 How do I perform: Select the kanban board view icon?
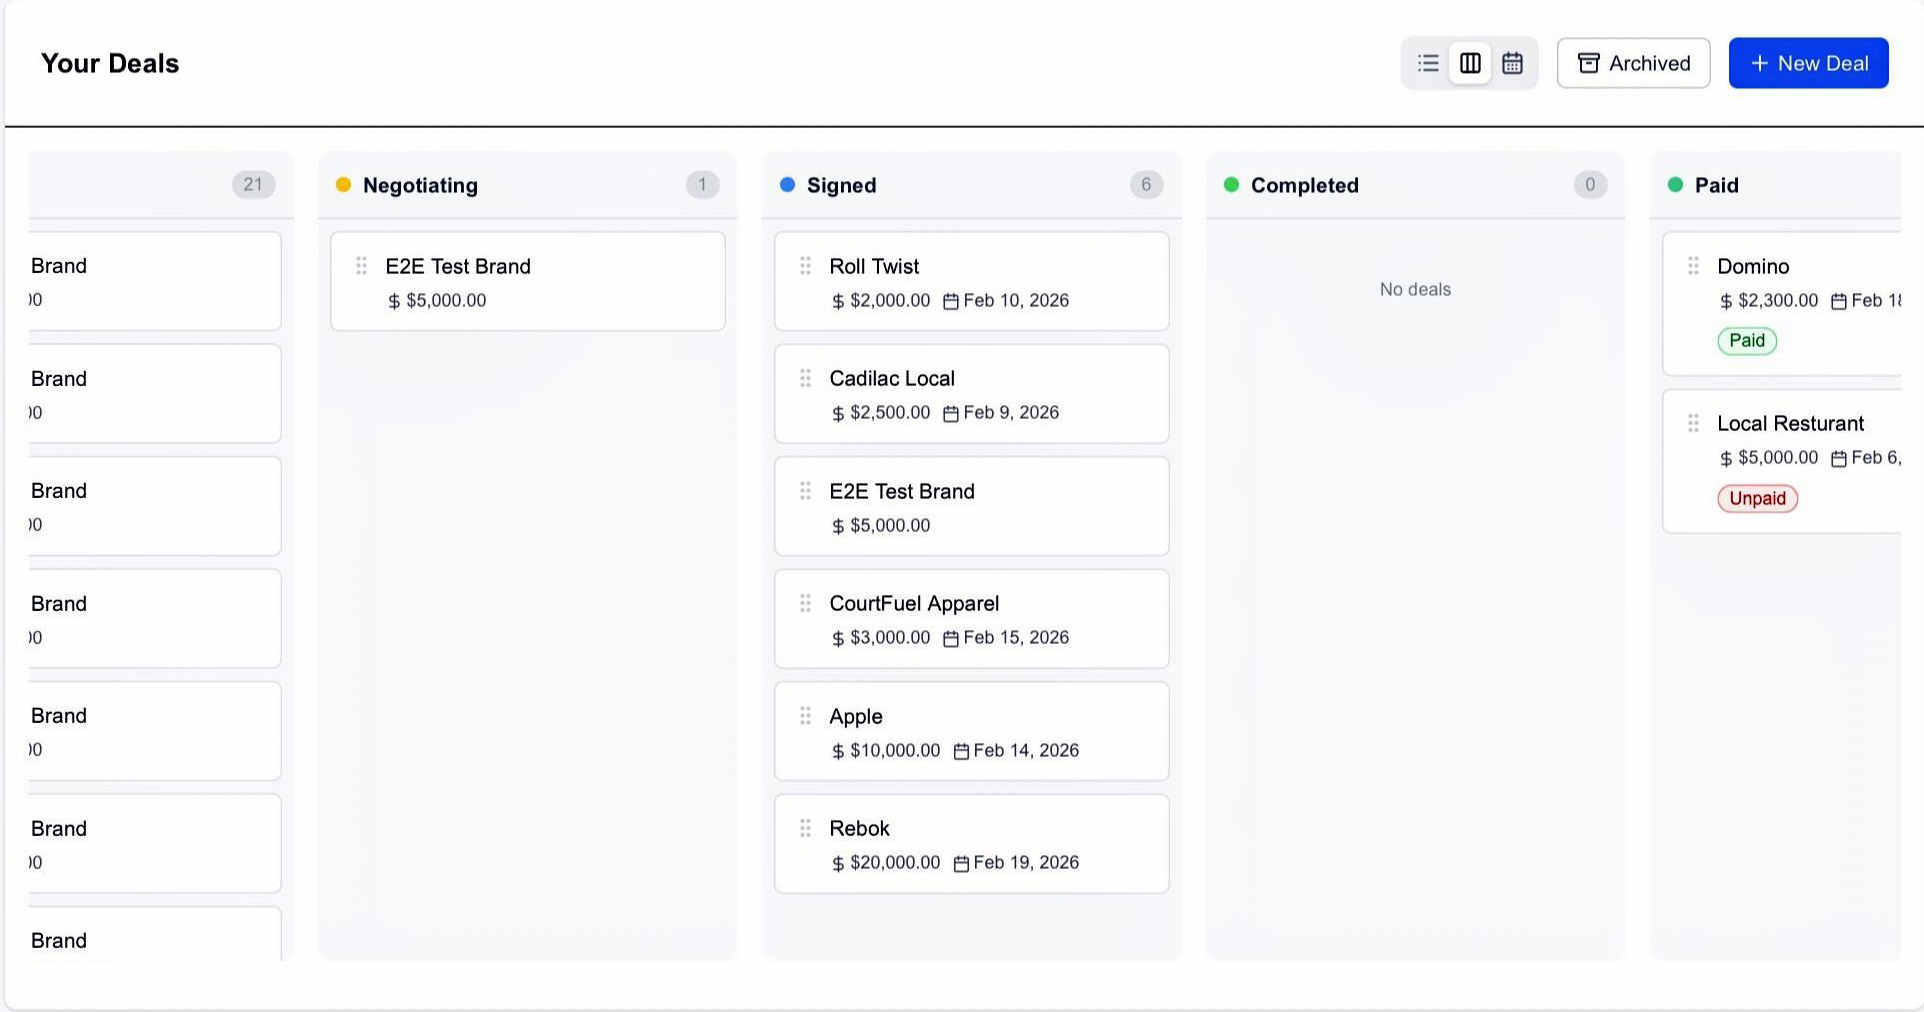coord(1470,62)
